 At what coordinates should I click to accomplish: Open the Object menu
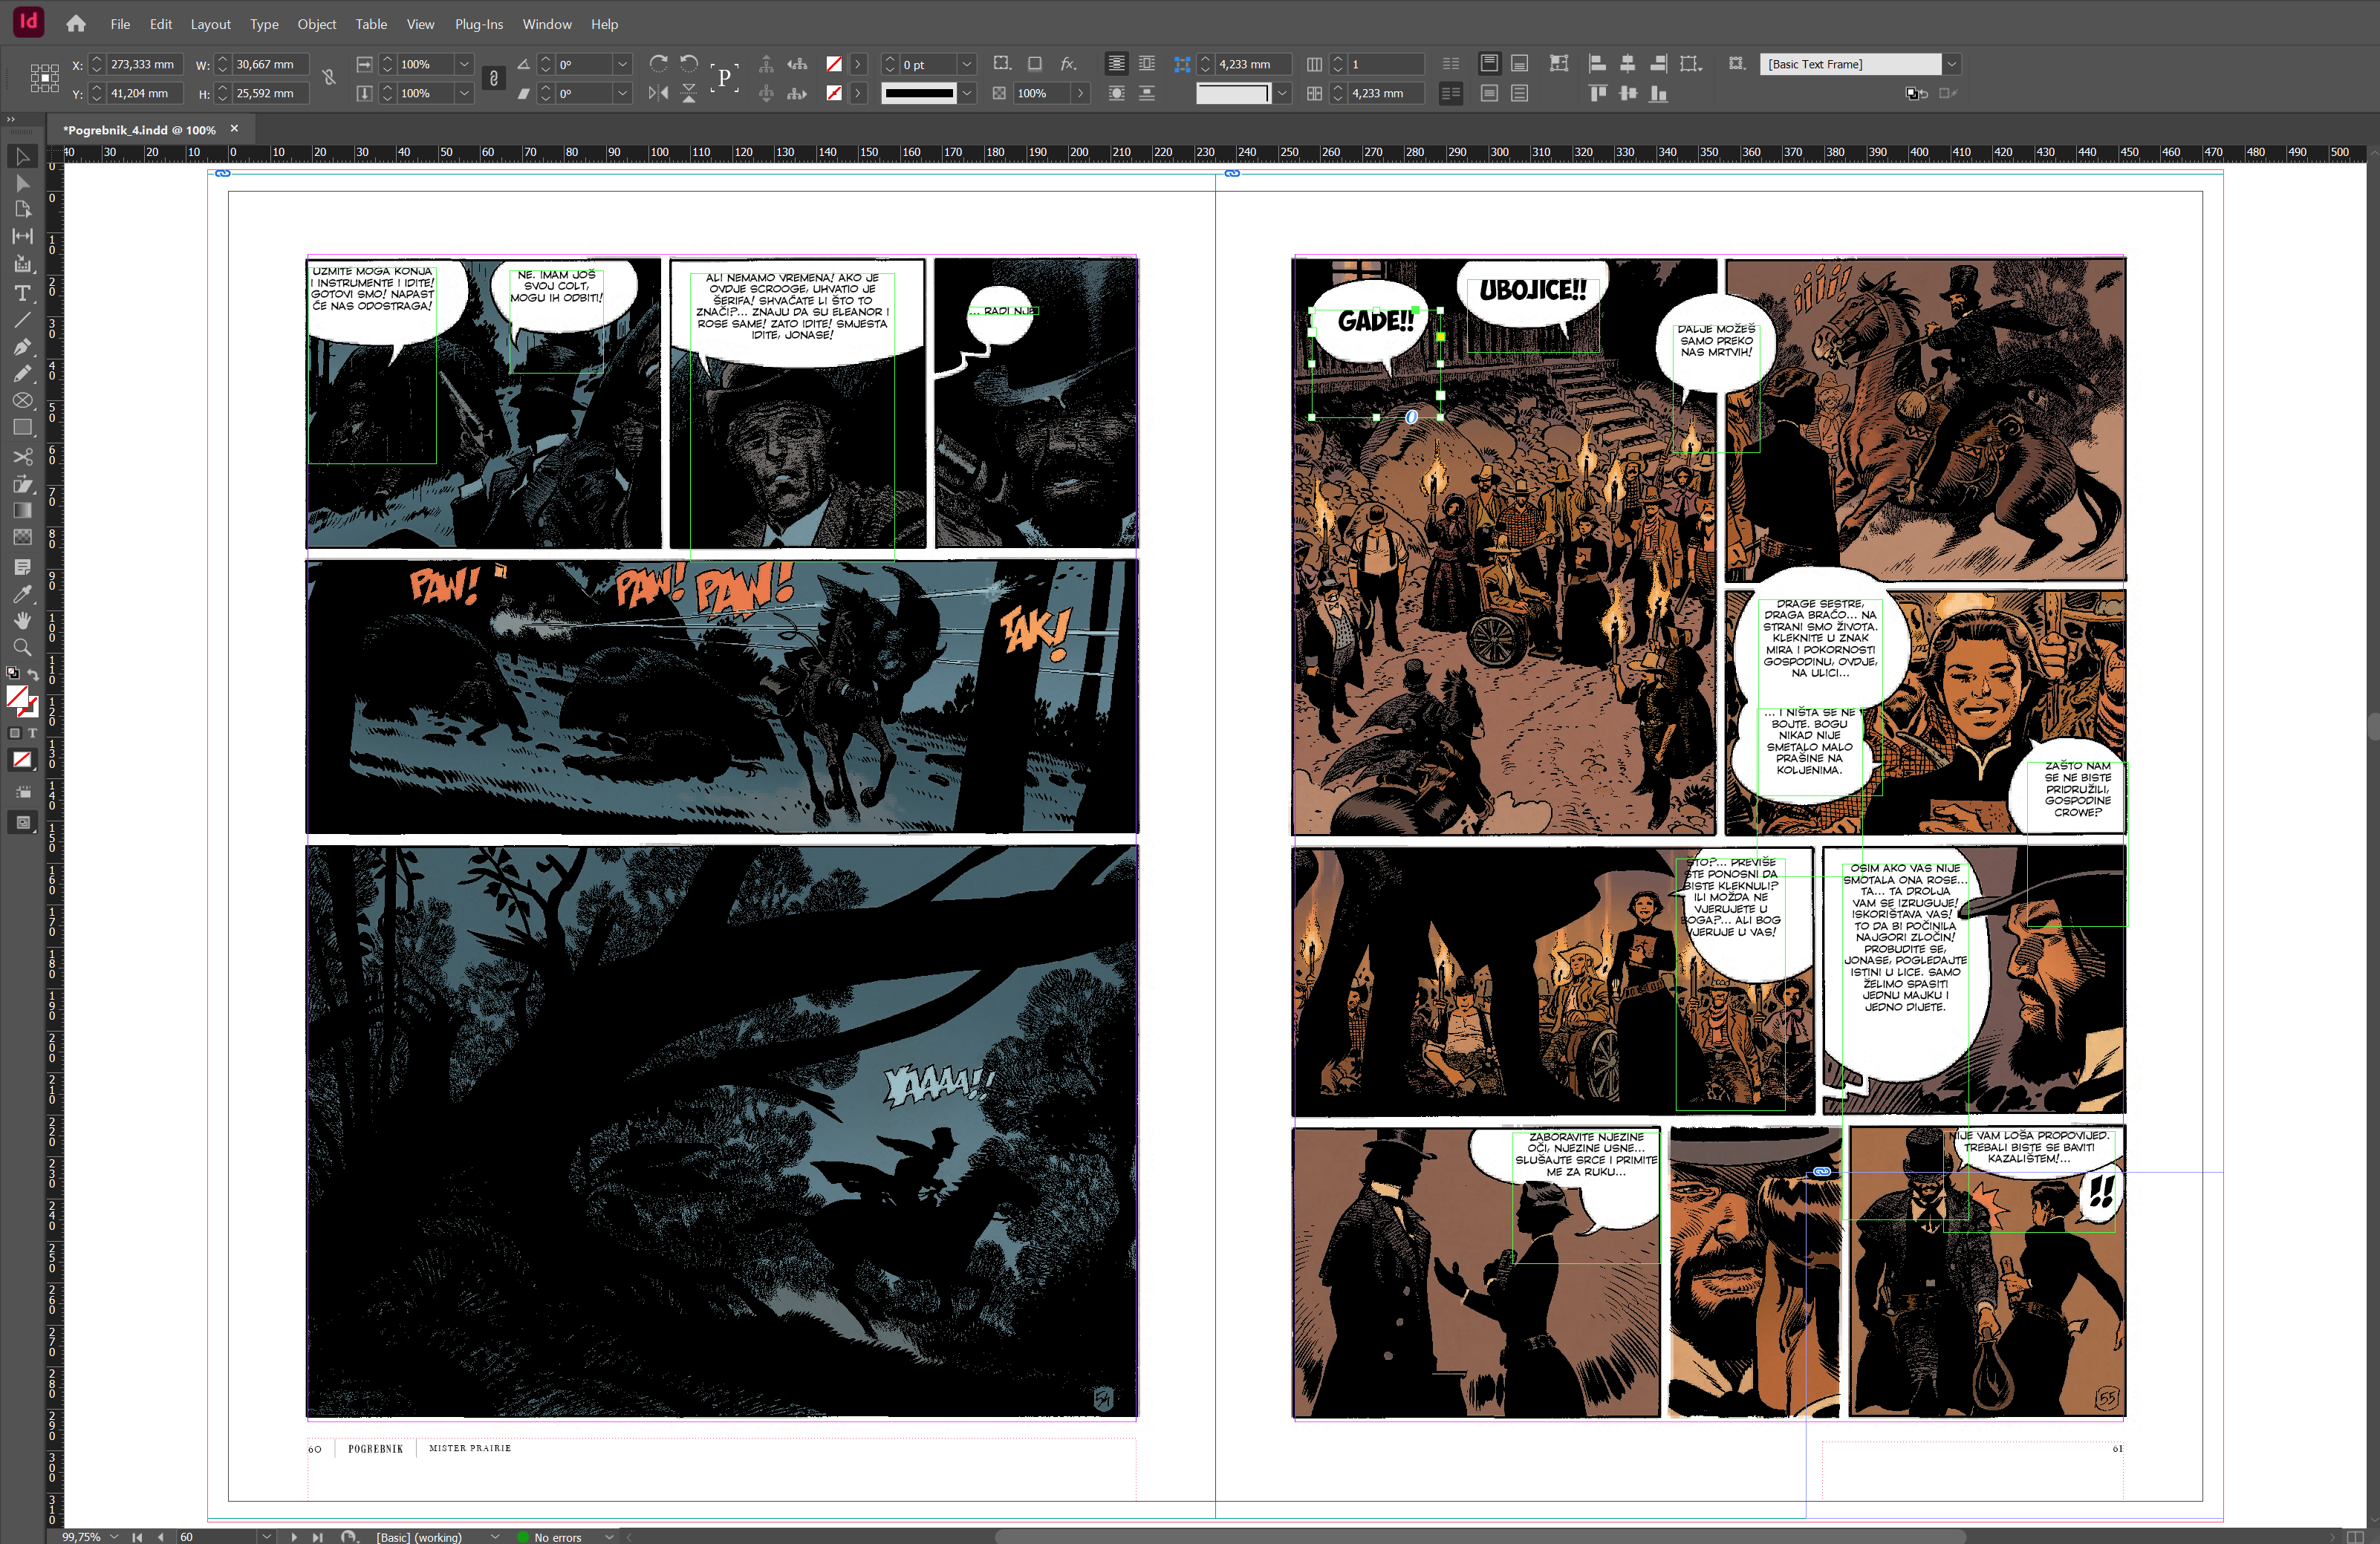click(x=317, y=24)
